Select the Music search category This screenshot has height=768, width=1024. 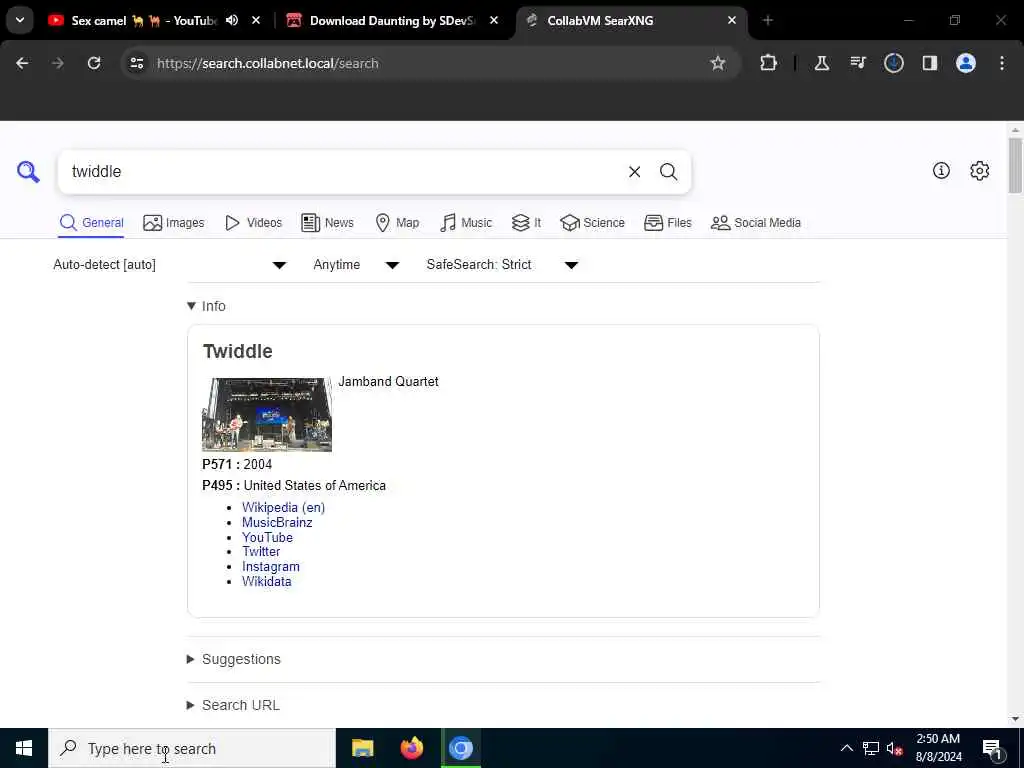466,223
